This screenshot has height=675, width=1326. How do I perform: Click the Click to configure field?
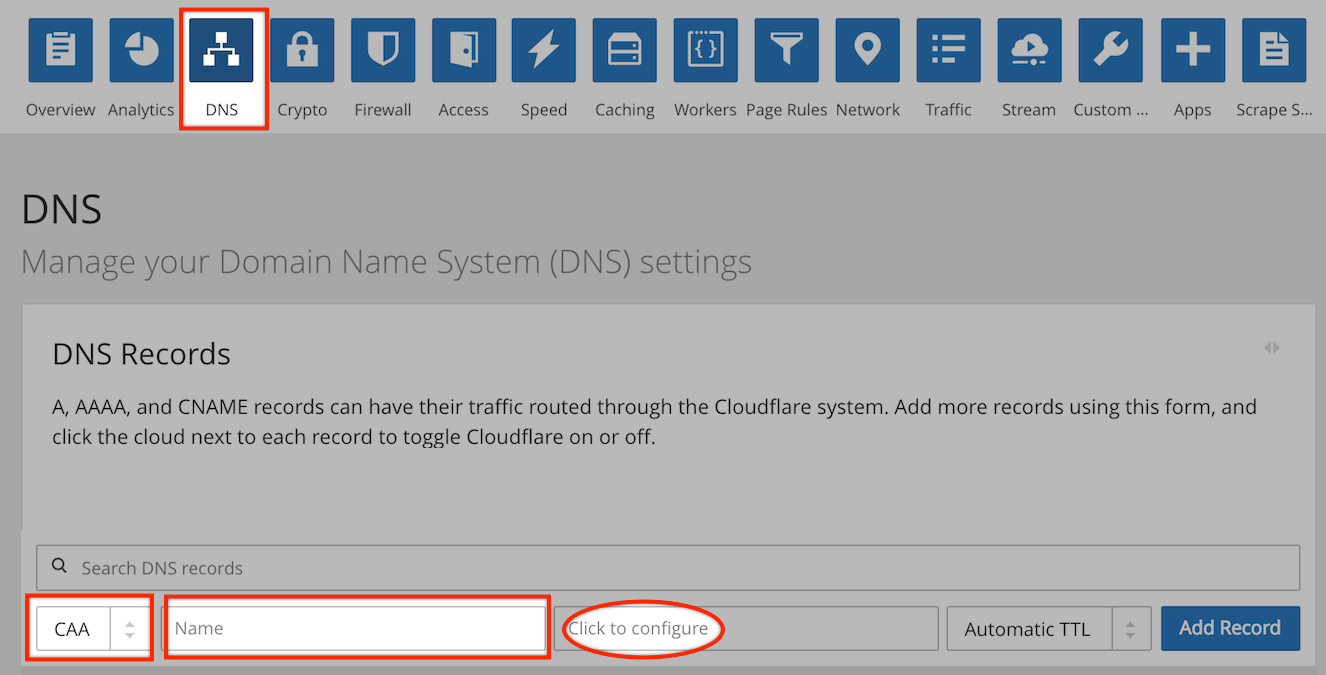click(x=746, y=628)
